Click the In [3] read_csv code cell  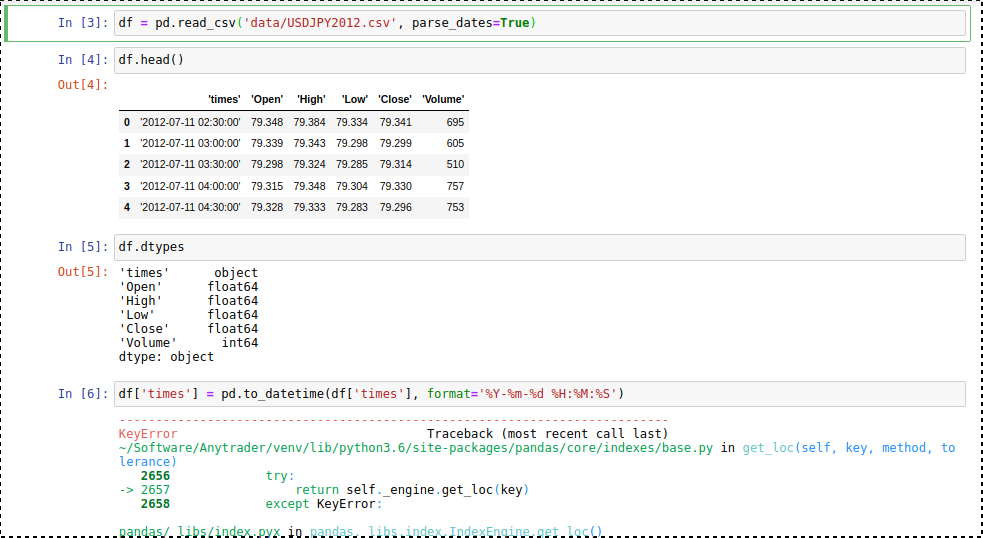pyautogui.click(x=540, y=23)
